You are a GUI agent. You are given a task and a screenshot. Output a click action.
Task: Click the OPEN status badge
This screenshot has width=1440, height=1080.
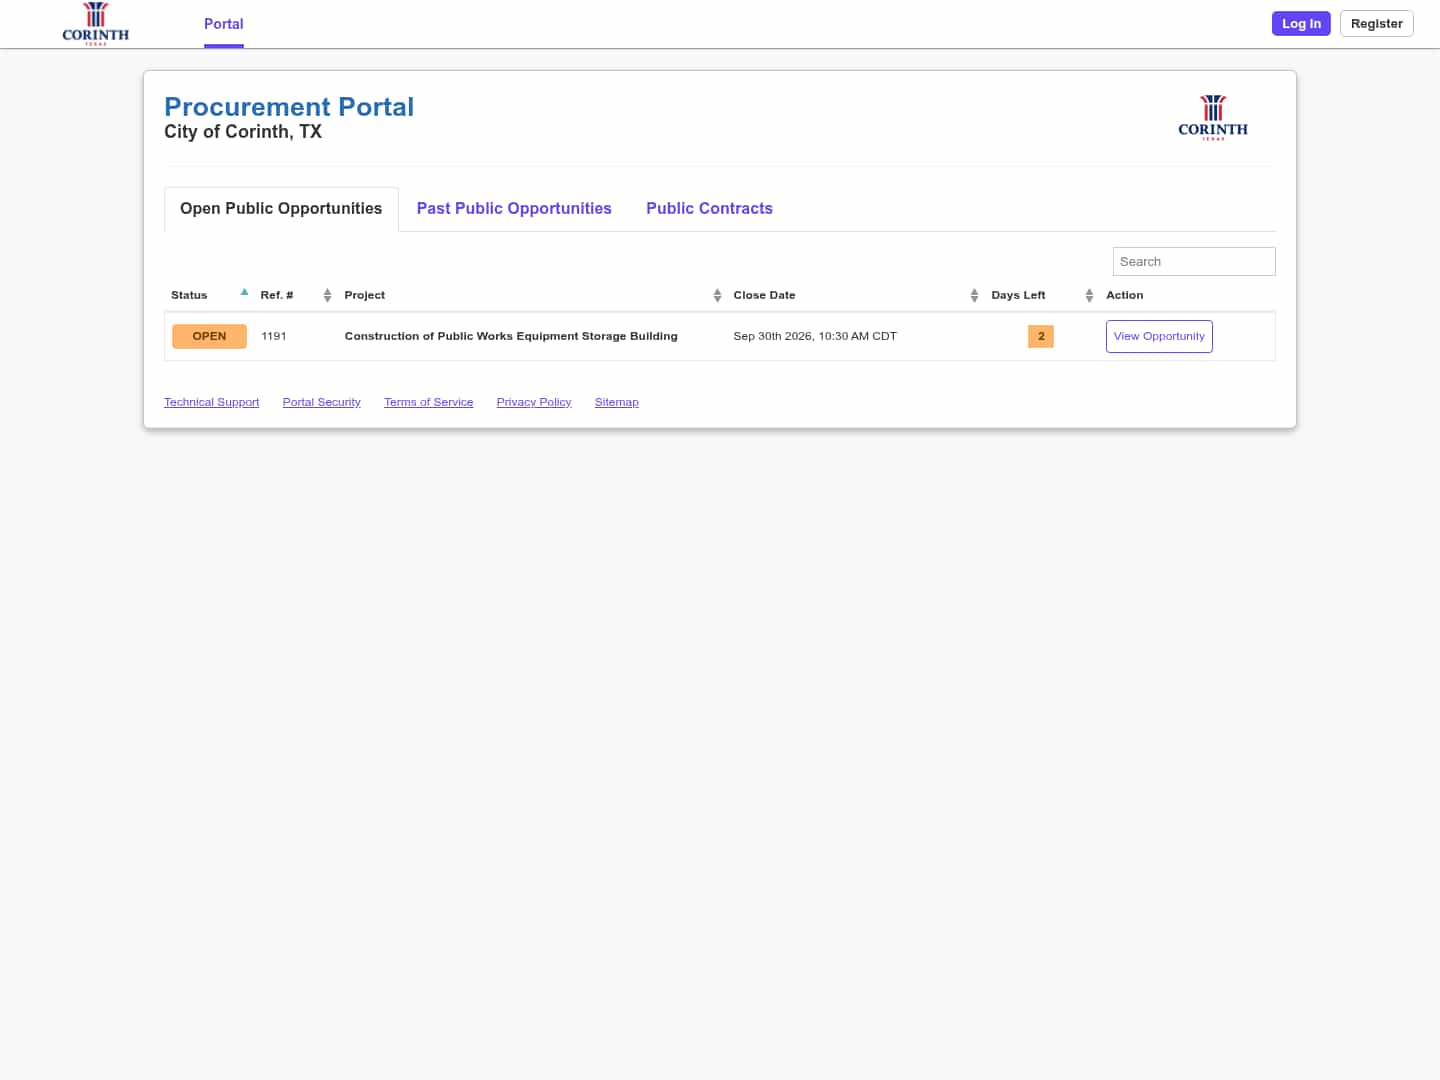209,336
